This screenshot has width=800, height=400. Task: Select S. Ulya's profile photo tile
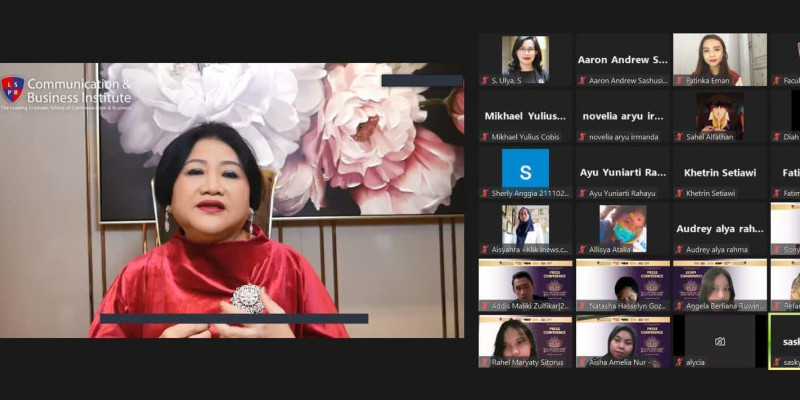coord(526,60)
